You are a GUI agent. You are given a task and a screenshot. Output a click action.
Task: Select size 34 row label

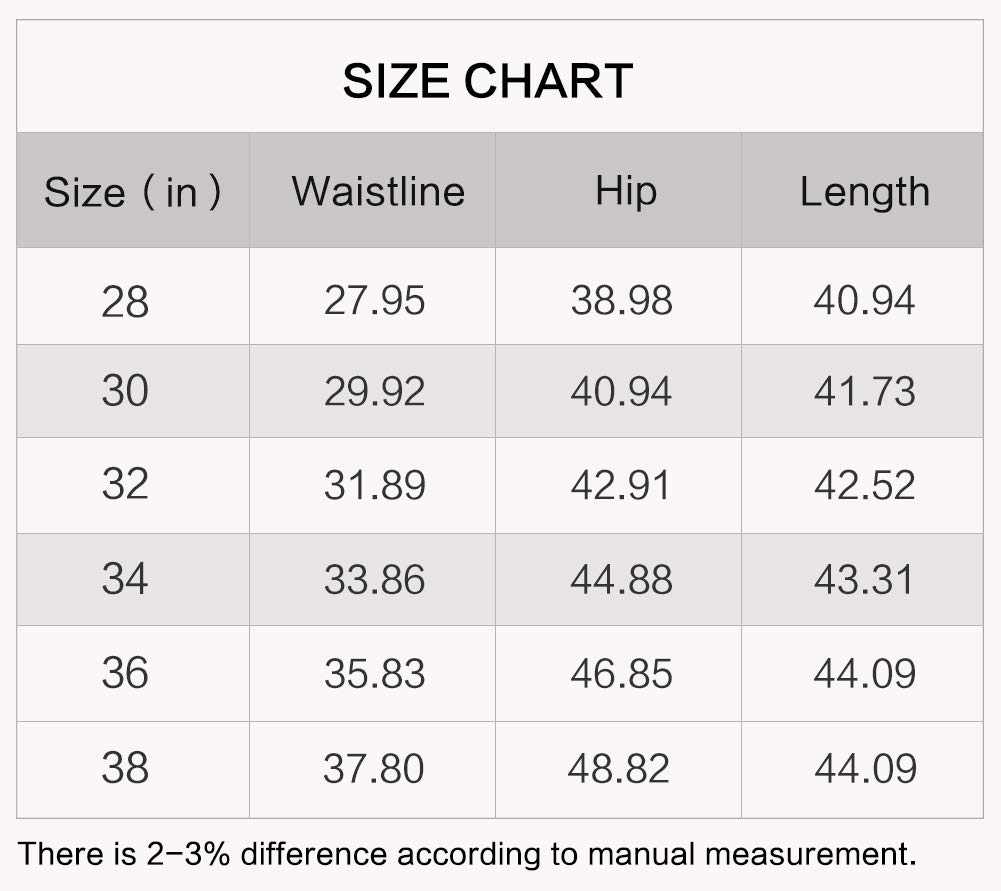point(125,579)
